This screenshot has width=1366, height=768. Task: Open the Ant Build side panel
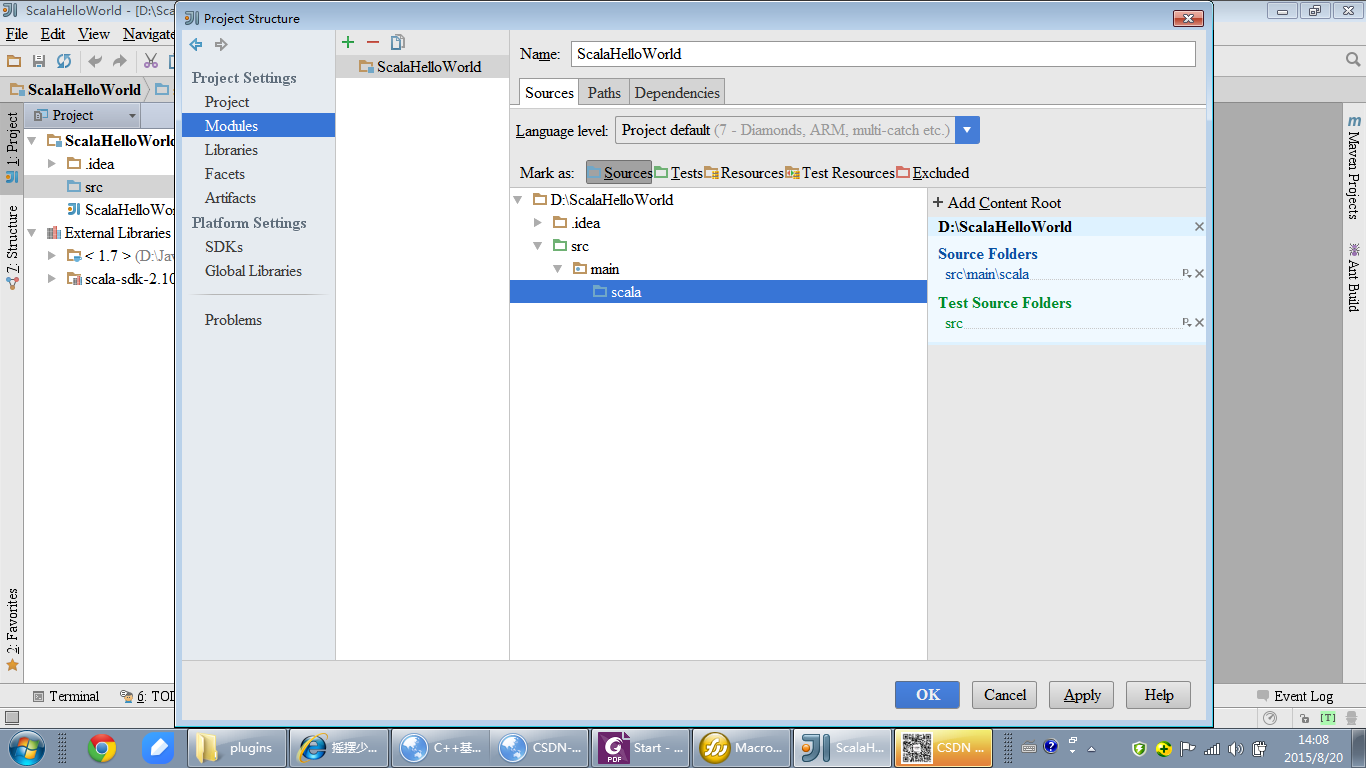click(1354, 276)
